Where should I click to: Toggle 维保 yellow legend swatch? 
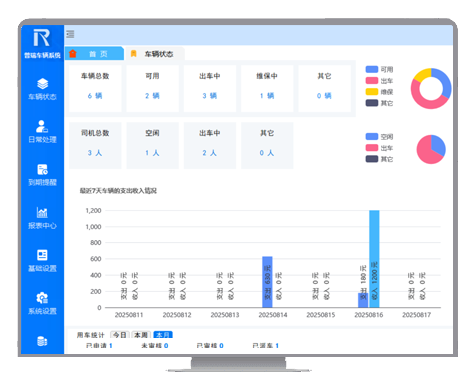tap(372, 92)
